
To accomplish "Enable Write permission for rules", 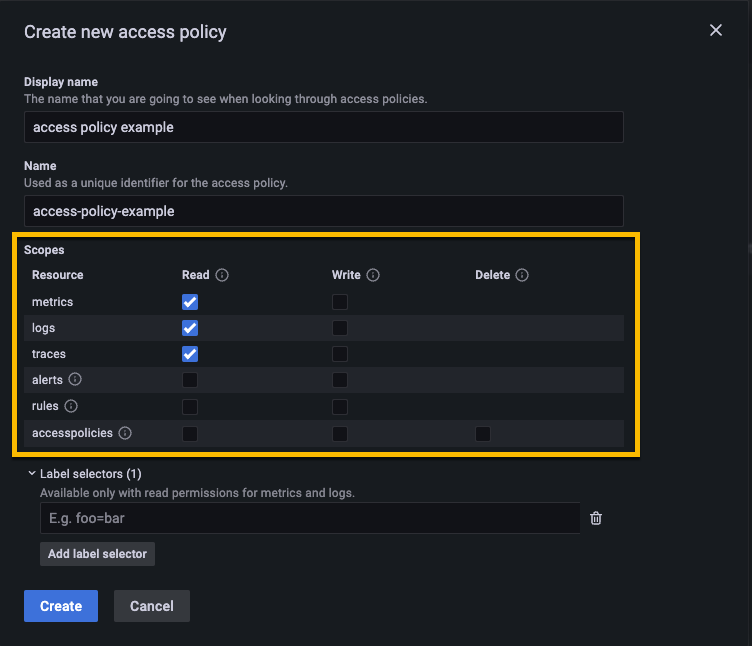I will [340, 406].
